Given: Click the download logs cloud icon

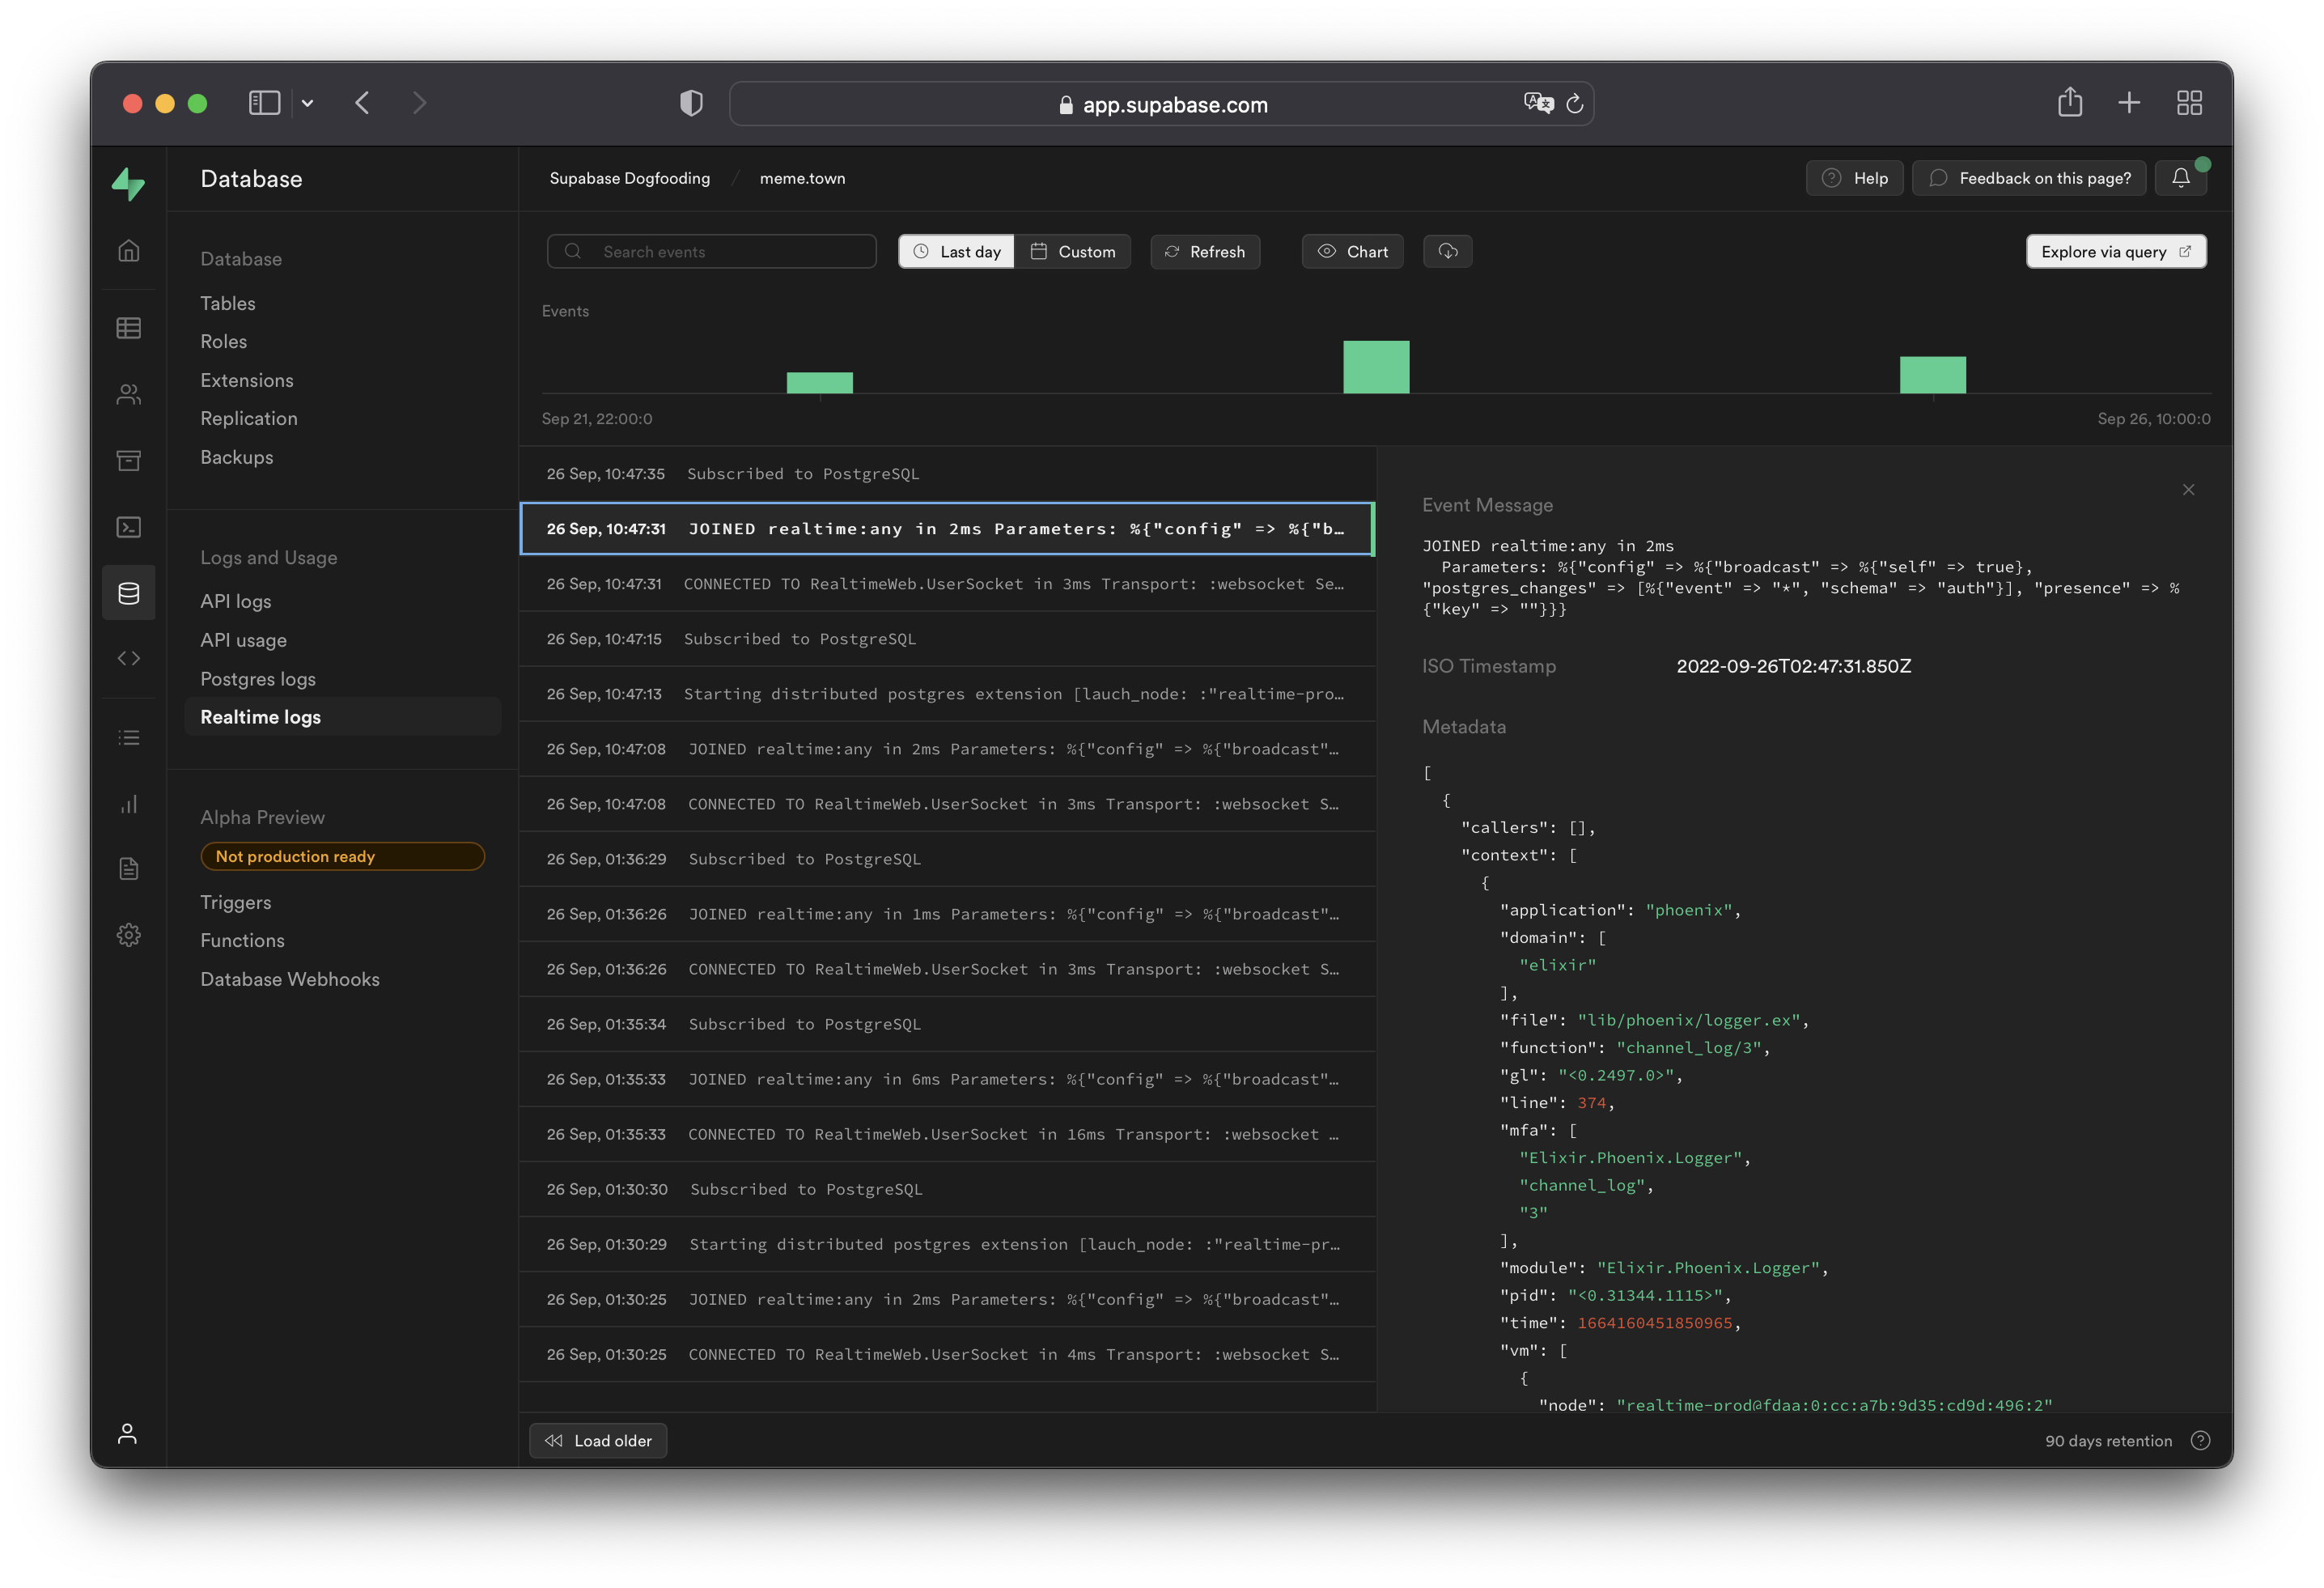Looking at the screenshot, I should tap(1447, 252).
